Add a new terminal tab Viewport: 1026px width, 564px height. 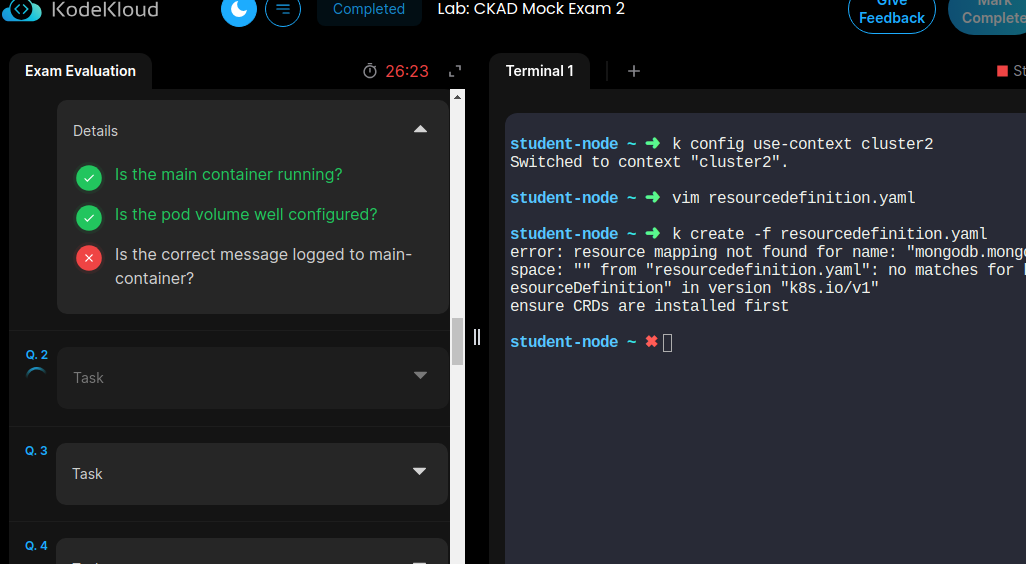pyautogui.click(x=633, y=71)
